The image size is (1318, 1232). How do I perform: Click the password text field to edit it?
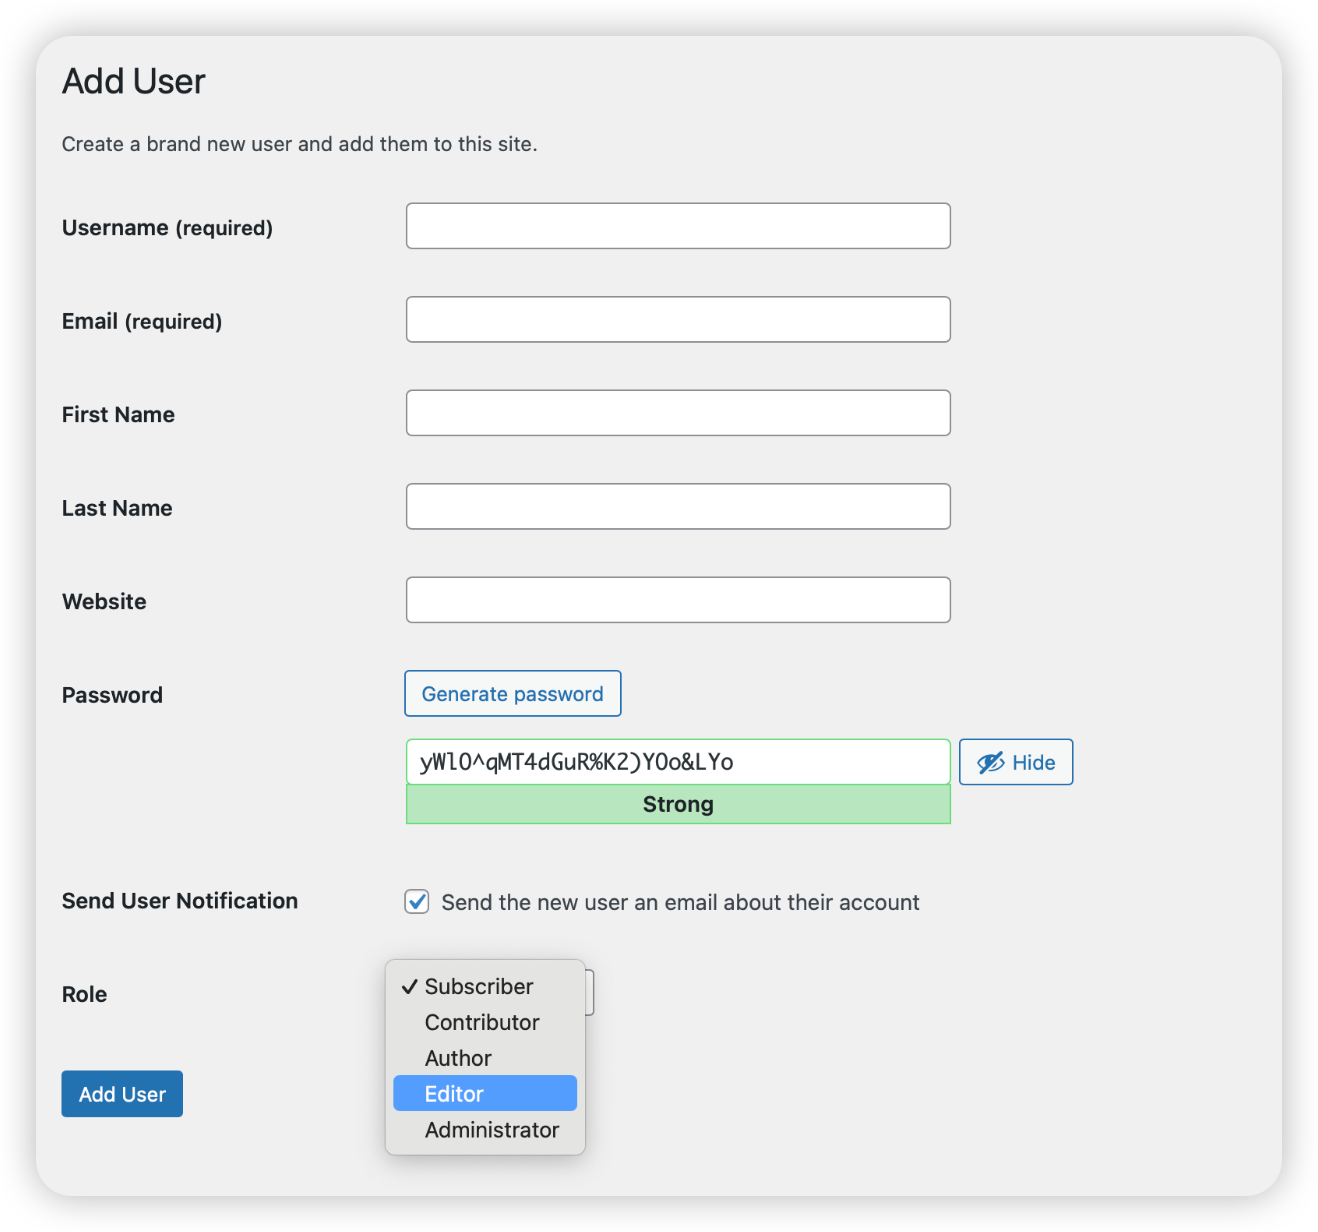coord(678,761)
